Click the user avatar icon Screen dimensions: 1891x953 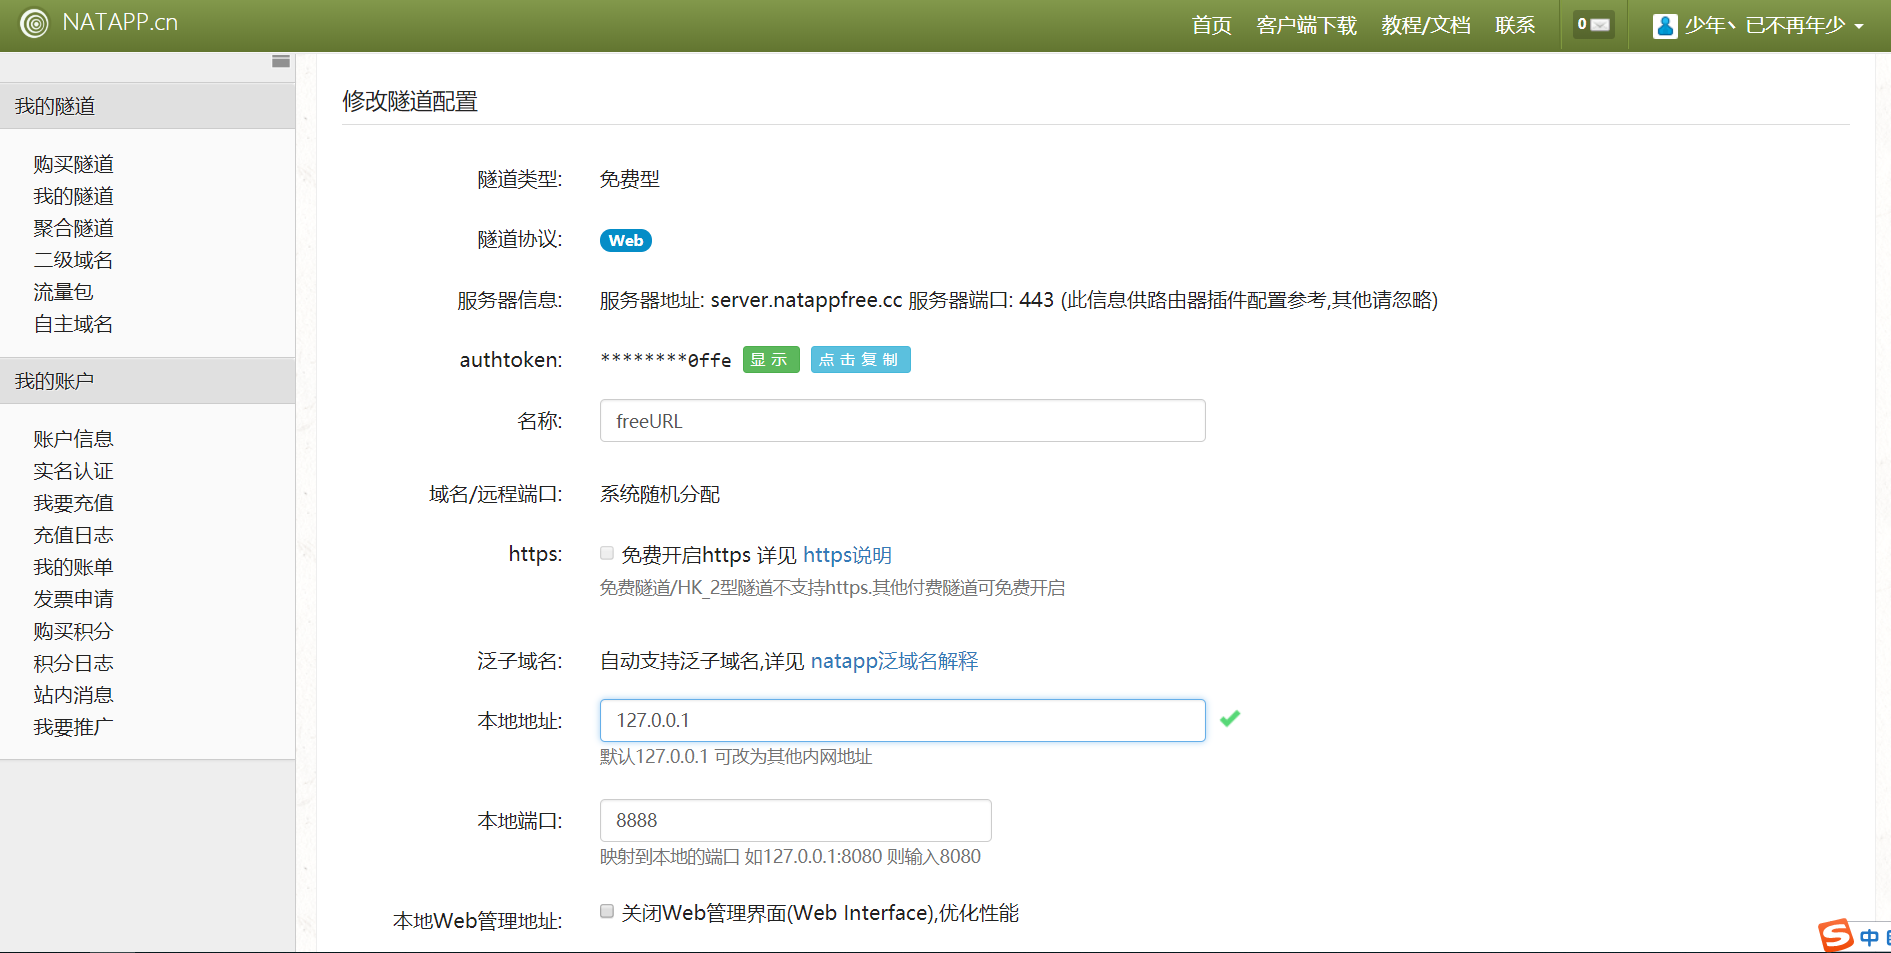tap(1665, 25)
